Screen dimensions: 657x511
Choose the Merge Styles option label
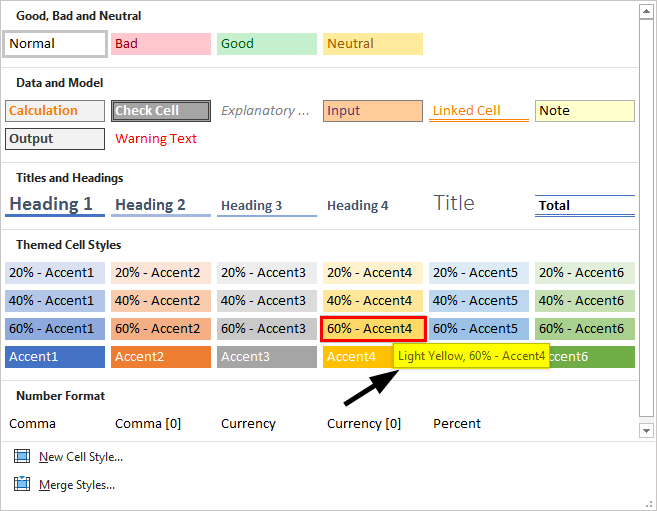[x=77, y=485]
